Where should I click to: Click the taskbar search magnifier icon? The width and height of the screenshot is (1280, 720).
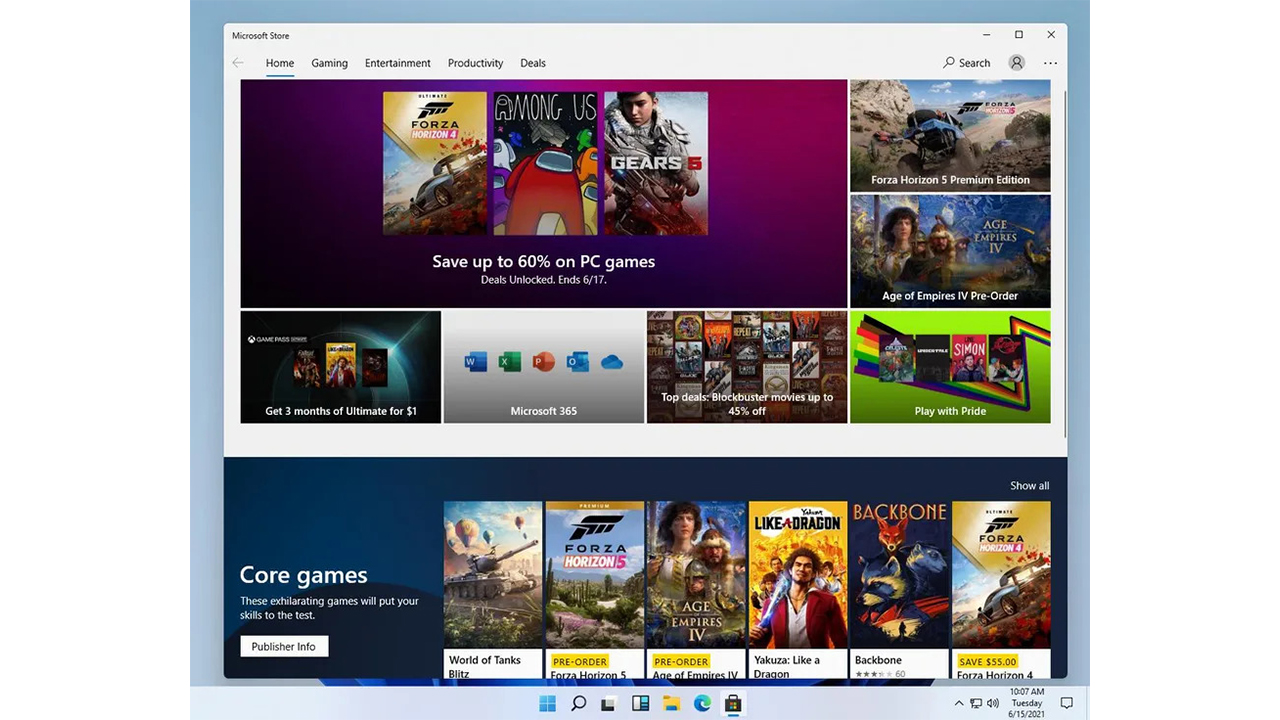(x=578, y=704)
